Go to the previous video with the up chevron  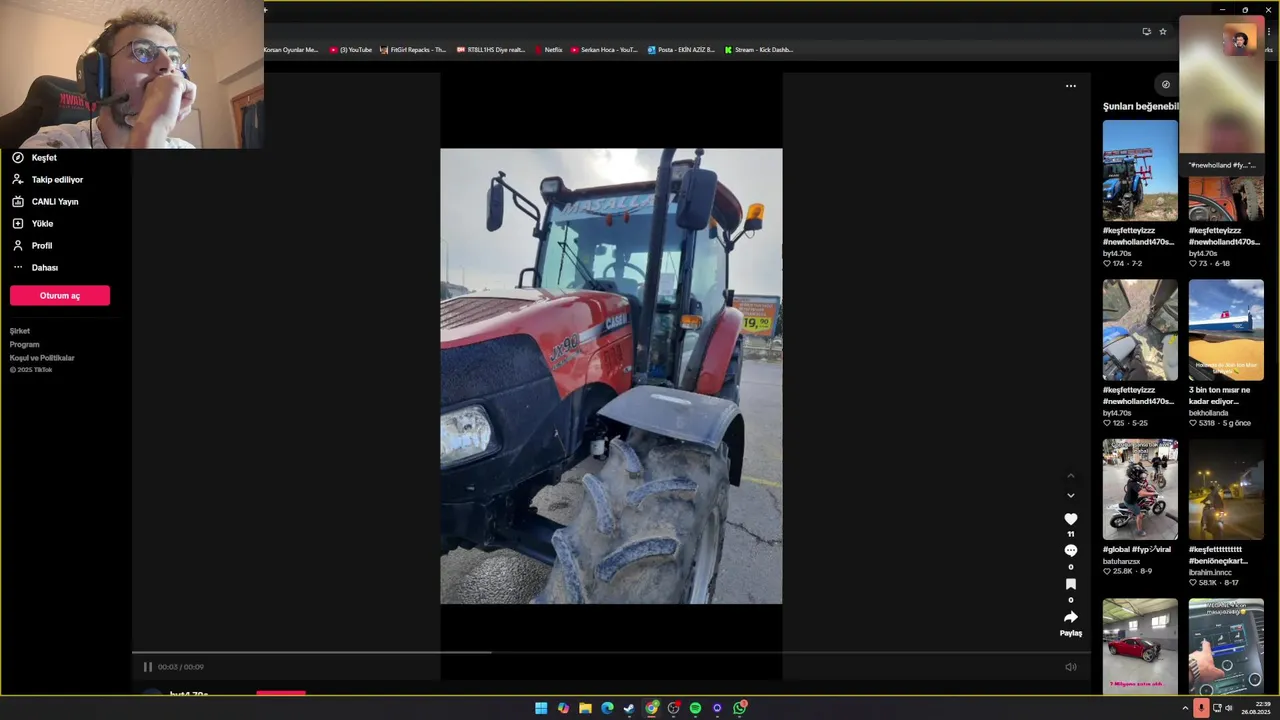1071,475
